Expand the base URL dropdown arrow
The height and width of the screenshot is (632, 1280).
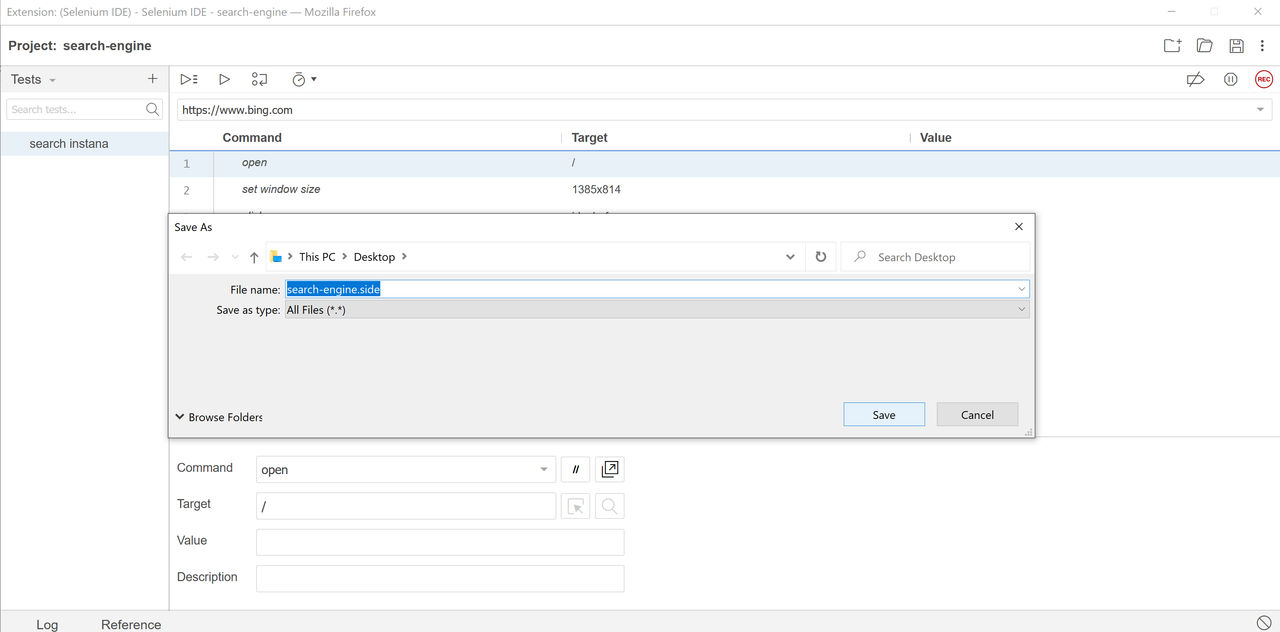click(1261, 110)
